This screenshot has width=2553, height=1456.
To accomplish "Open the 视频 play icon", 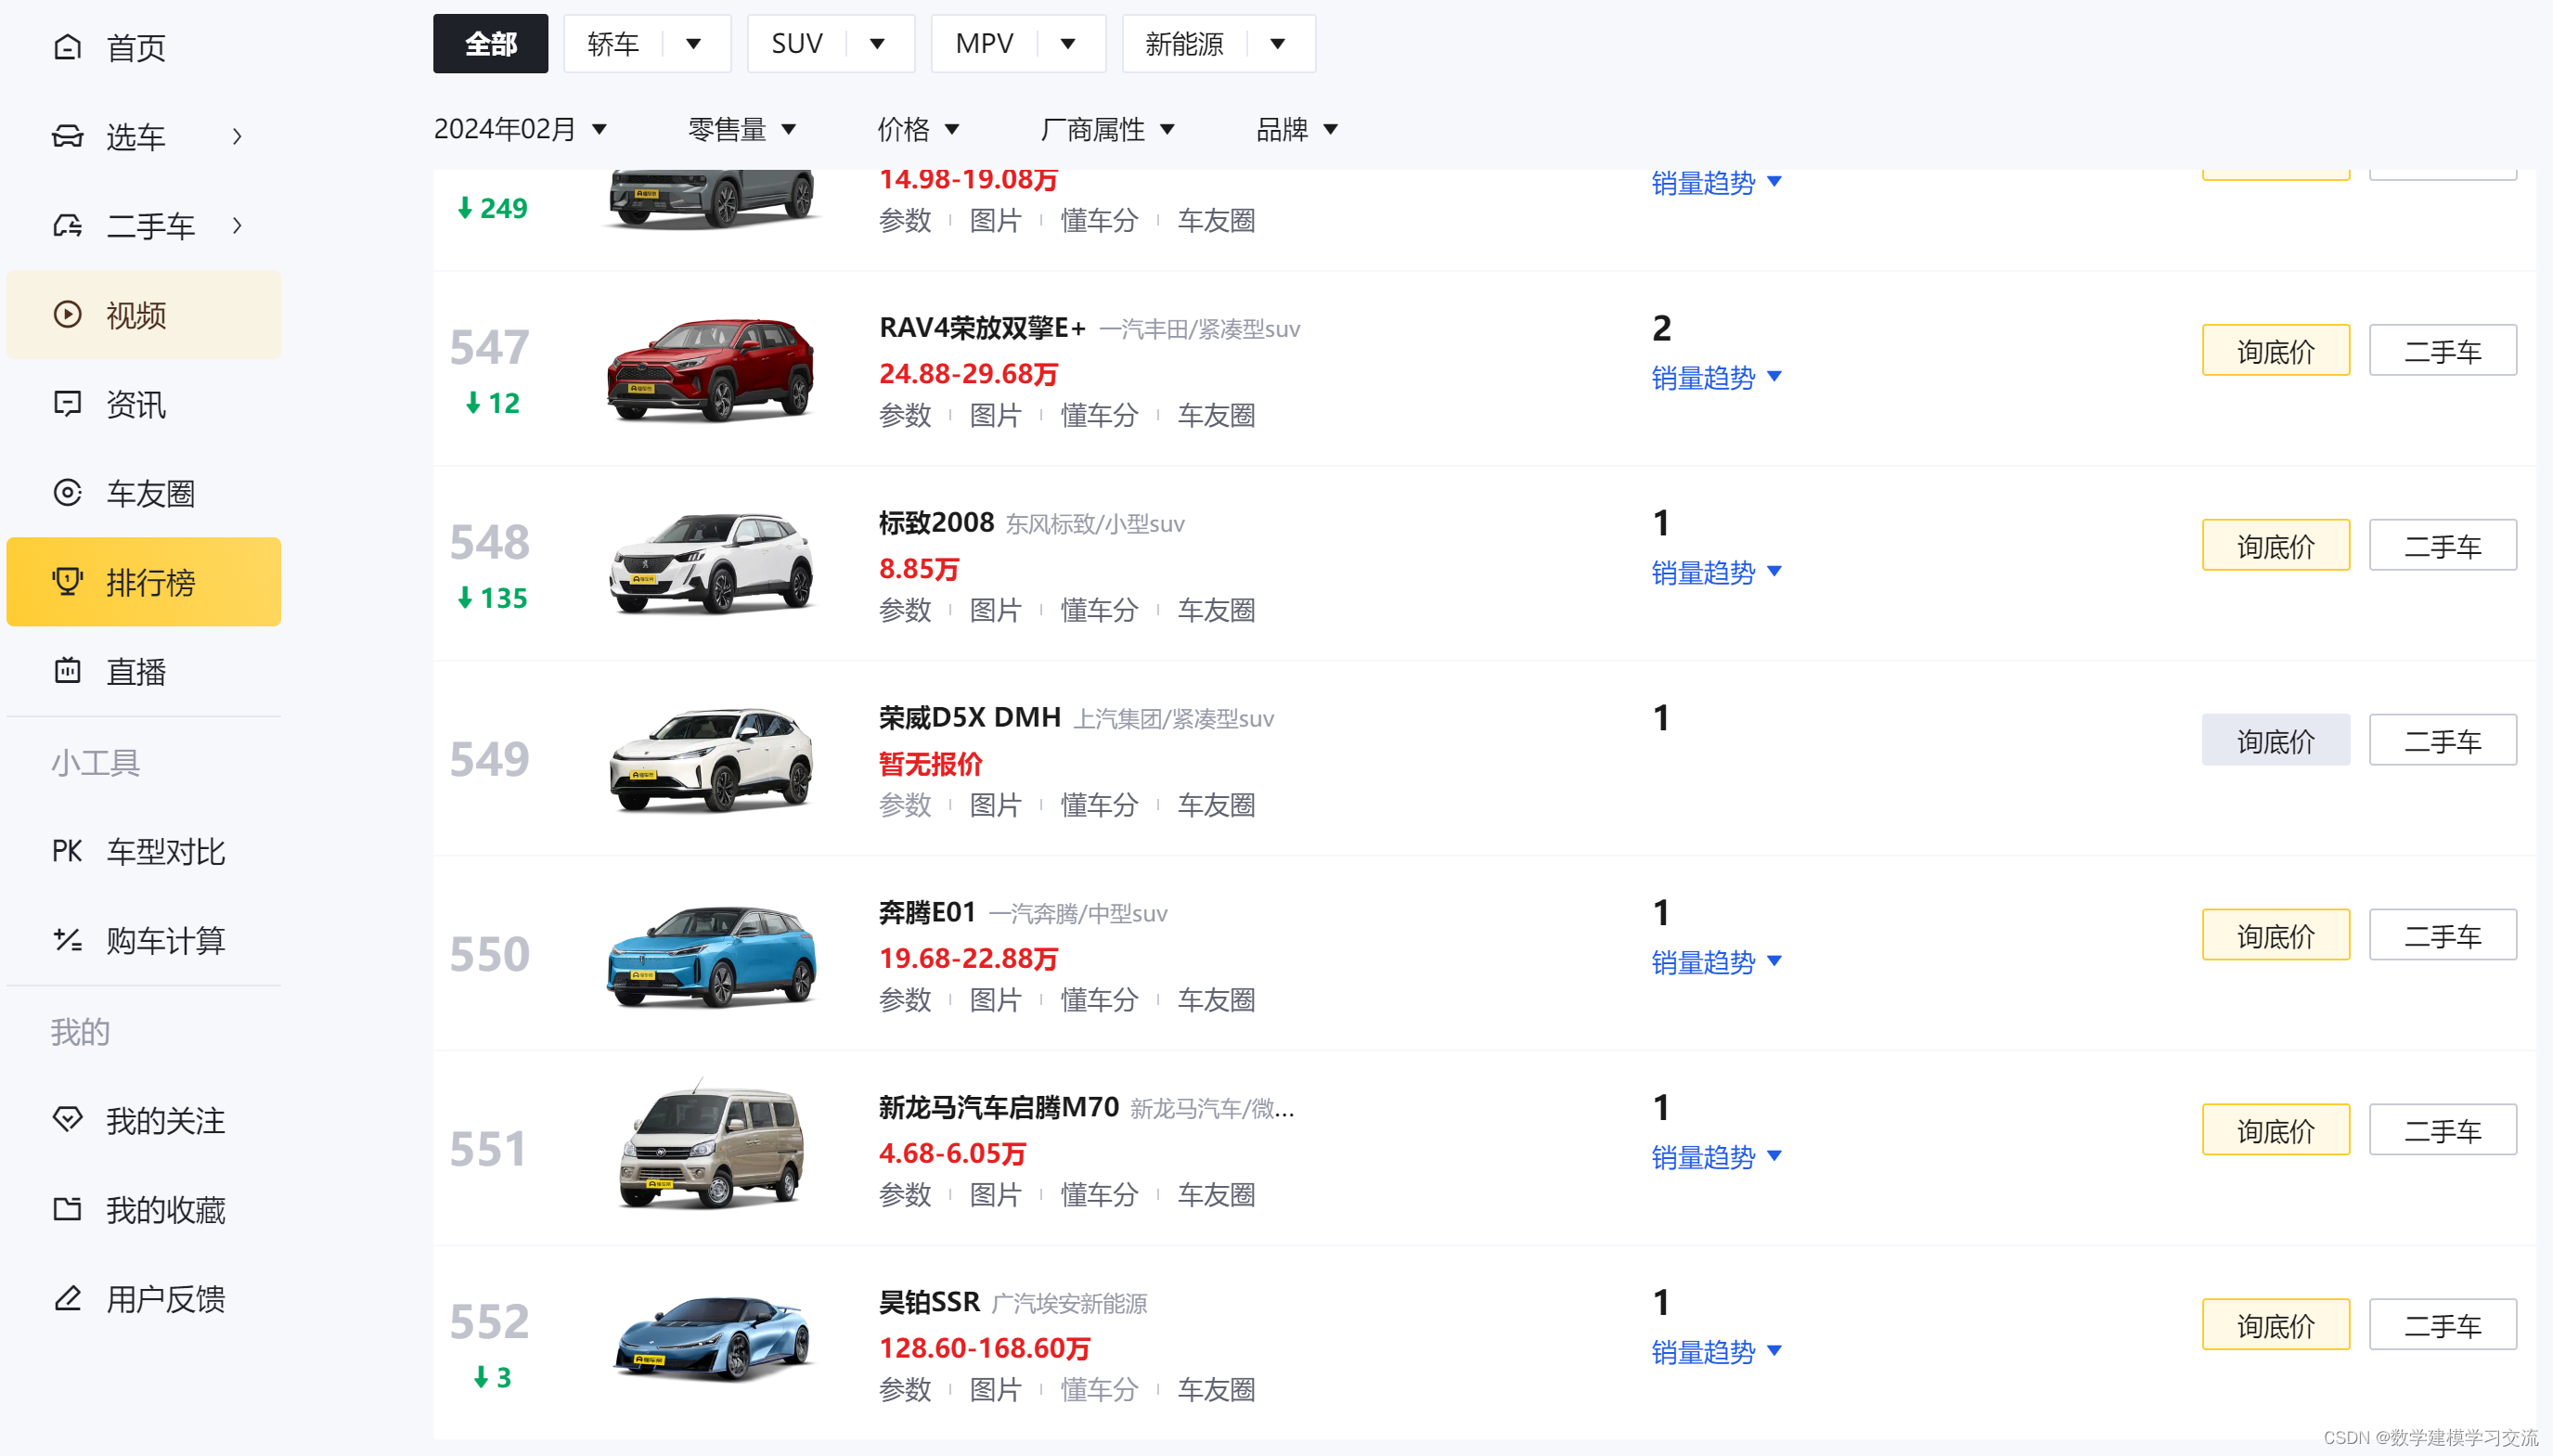I will [67, 315].
